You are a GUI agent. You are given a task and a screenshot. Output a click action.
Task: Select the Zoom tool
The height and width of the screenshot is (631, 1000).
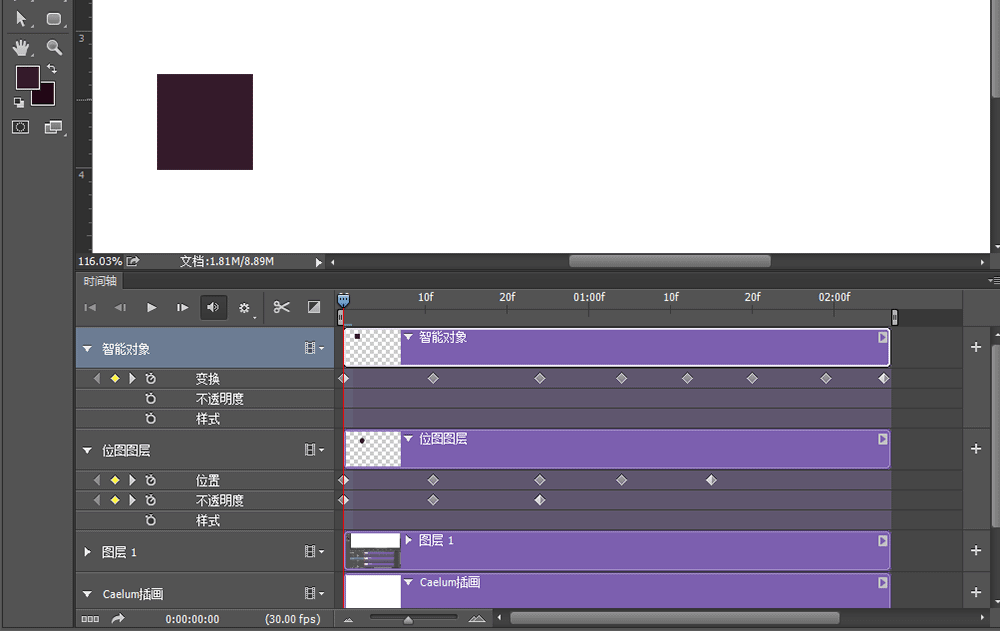53,47
